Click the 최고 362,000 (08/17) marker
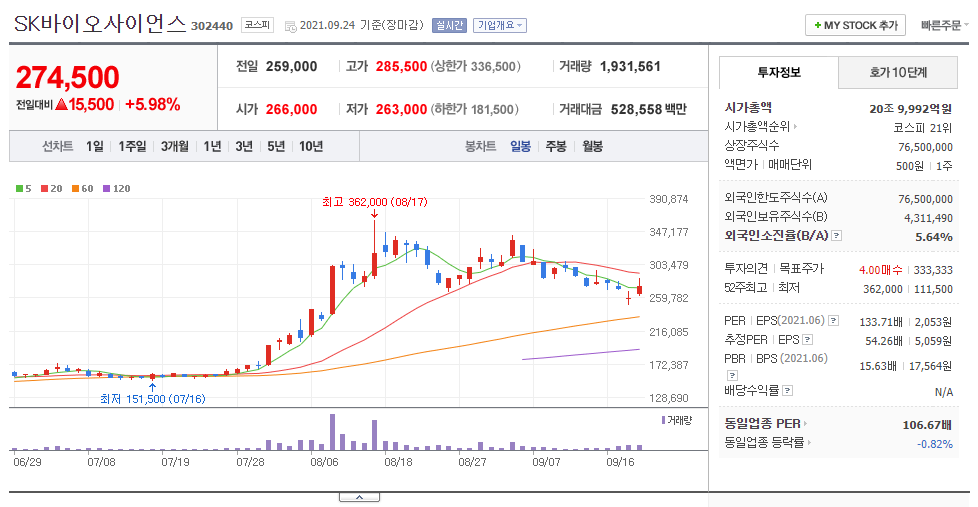978x507 pixels. pos(374,202)
